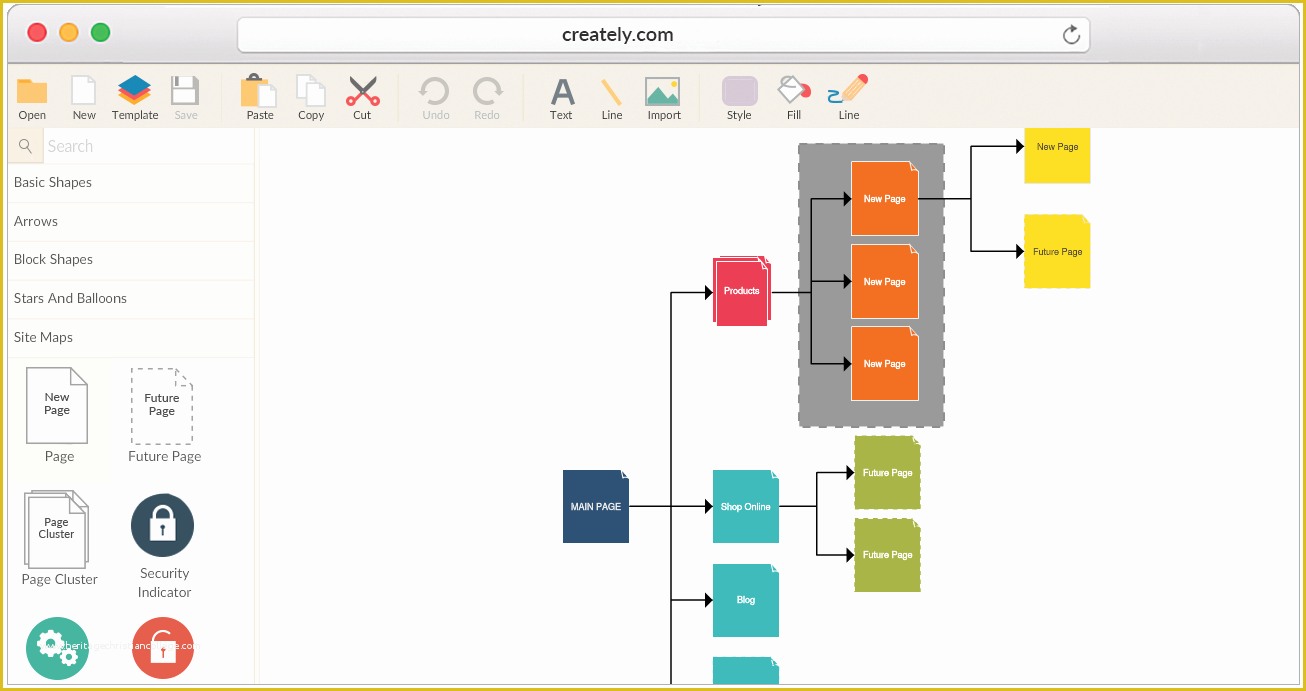Click the Undo arrow icon

(x=434, y=91)
